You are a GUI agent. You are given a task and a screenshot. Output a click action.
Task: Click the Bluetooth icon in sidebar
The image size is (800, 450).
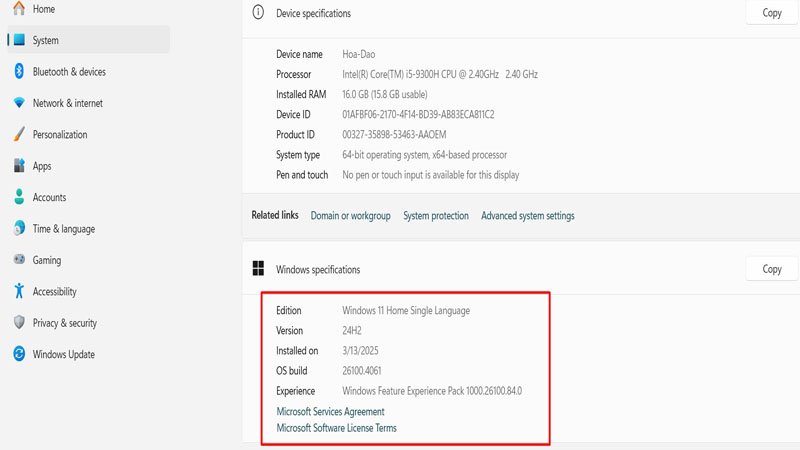pyautogui.click(x=19, y=71)
